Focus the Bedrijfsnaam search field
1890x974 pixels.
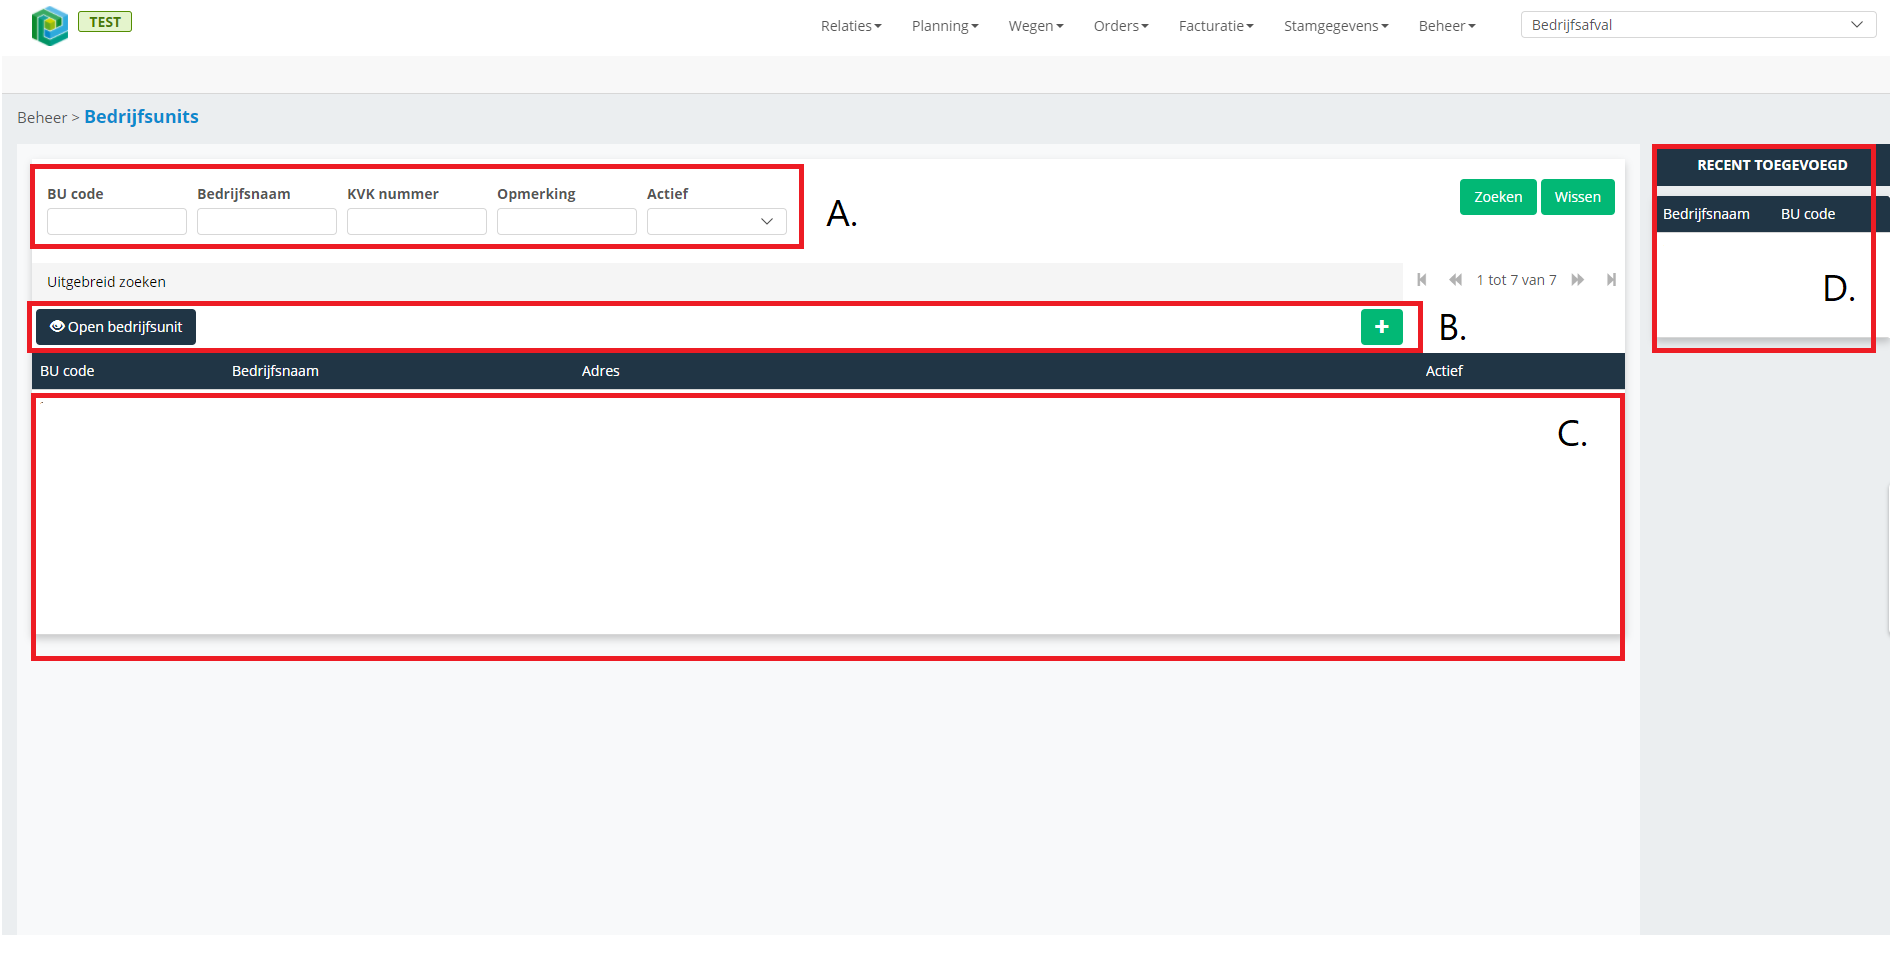pos(267,221)
